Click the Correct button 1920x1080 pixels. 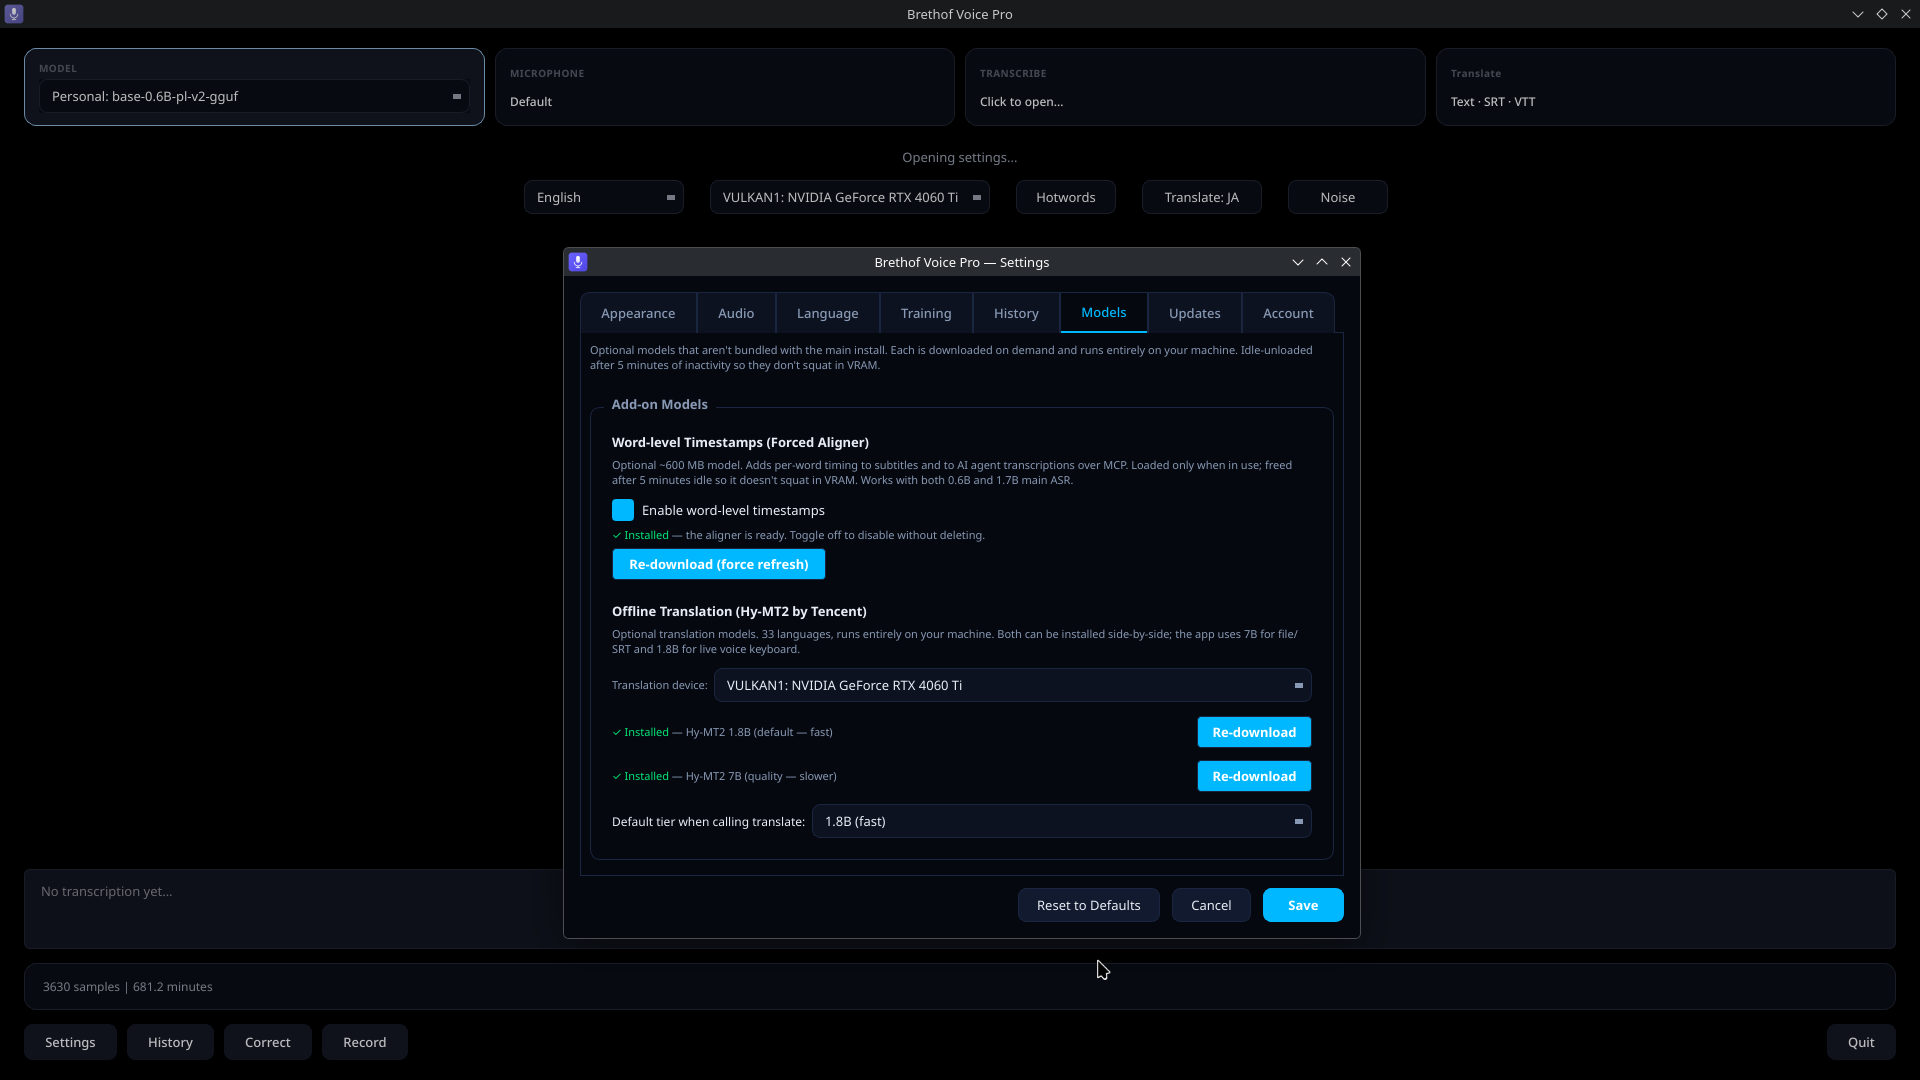pos(268,1042)
